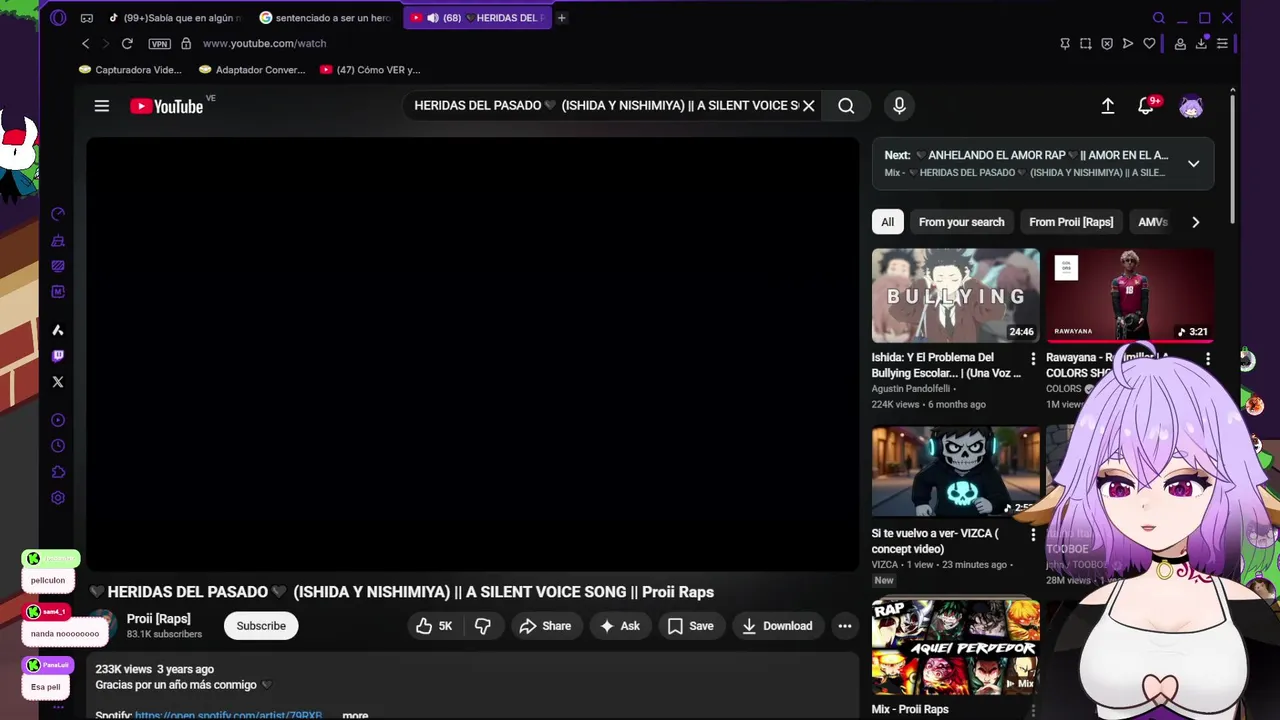The image size is (1280, 720).
Task: Take a snapshot with toolbar capture icon
Action: tap(1086, 44)
